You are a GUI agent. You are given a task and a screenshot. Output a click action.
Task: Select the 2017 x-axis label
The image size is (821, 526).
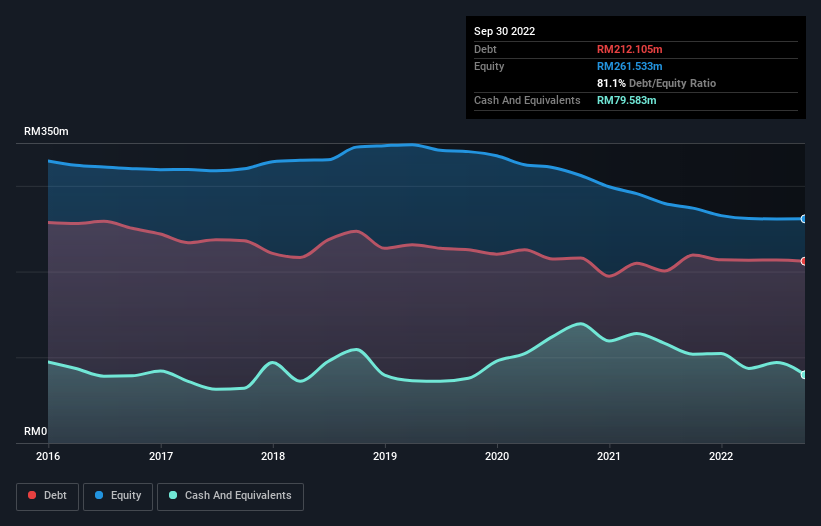(161, 456)
